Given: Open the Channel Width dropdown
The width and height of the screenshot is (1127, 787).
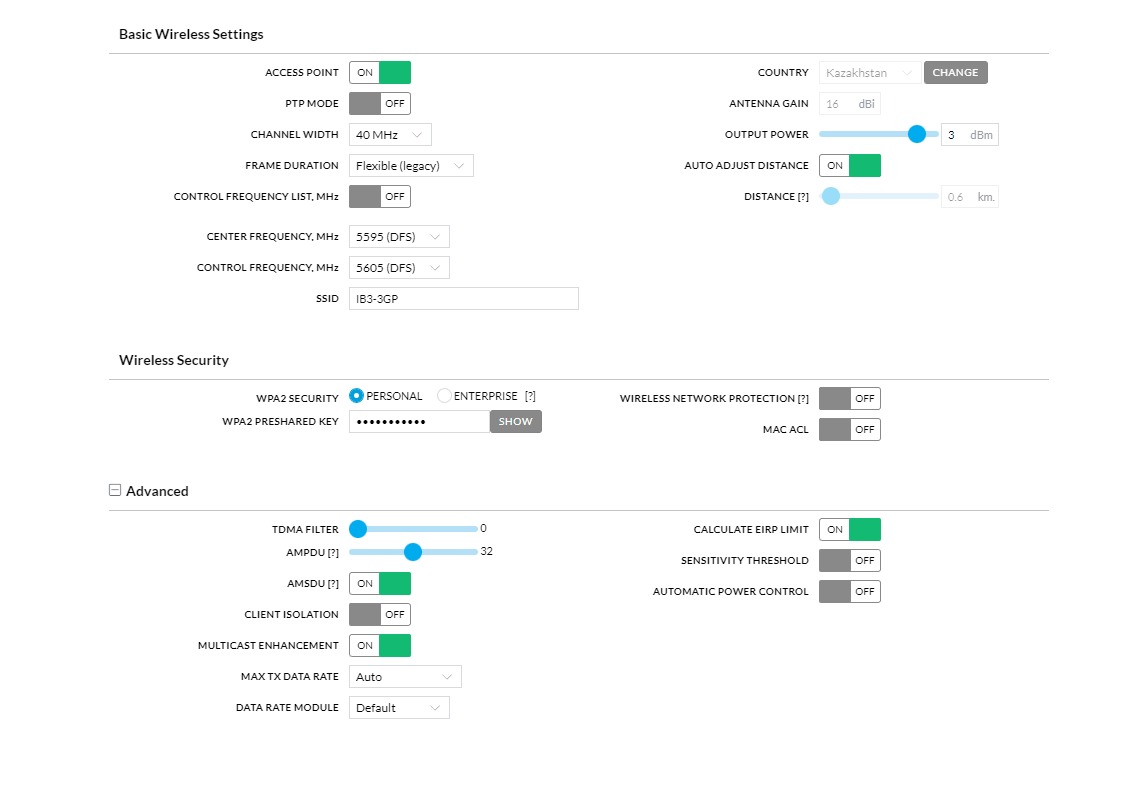Looking at the screenshot, I should (x=390, y=135).
